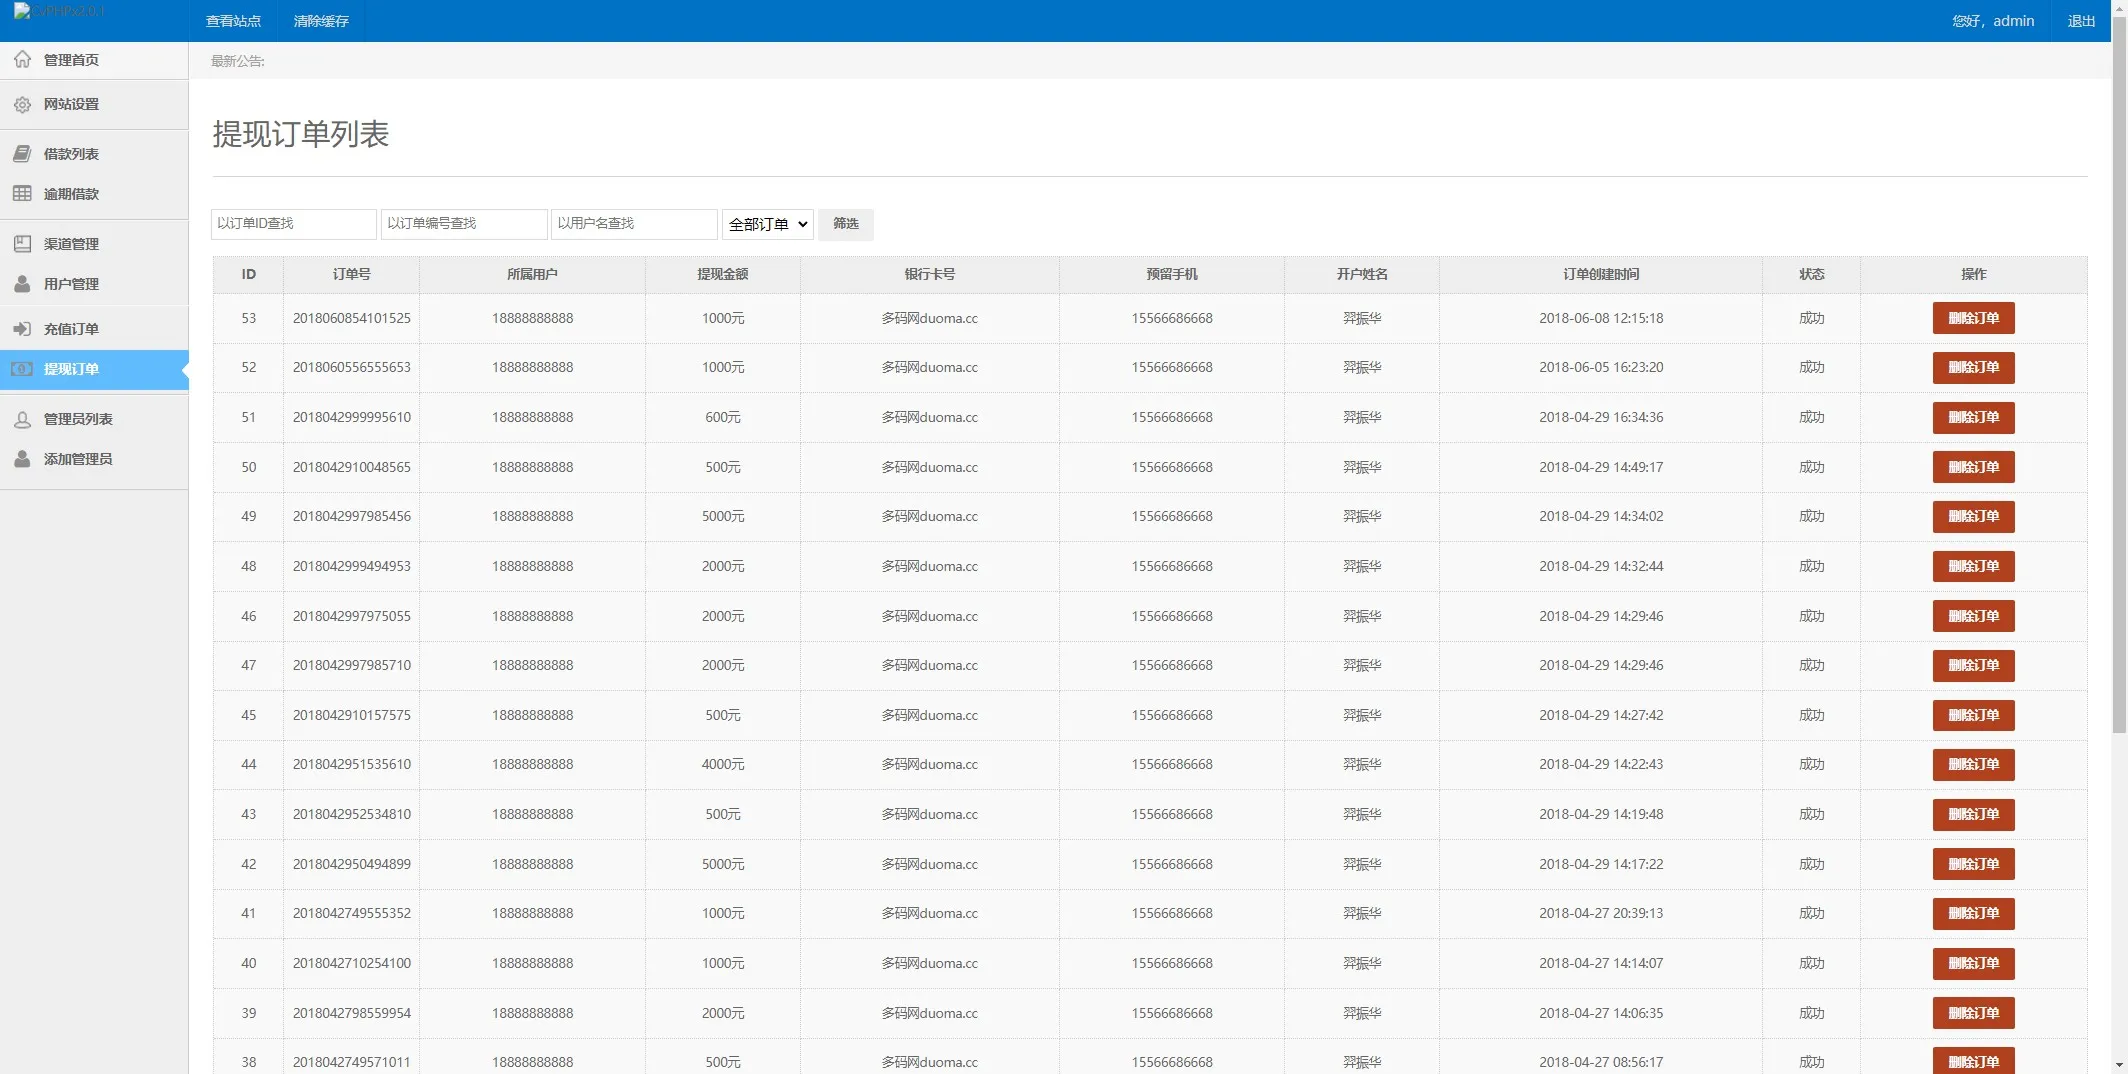Click the person icon beside 管理员列表
This screenshot has width=2128, height=1074.
22,419
